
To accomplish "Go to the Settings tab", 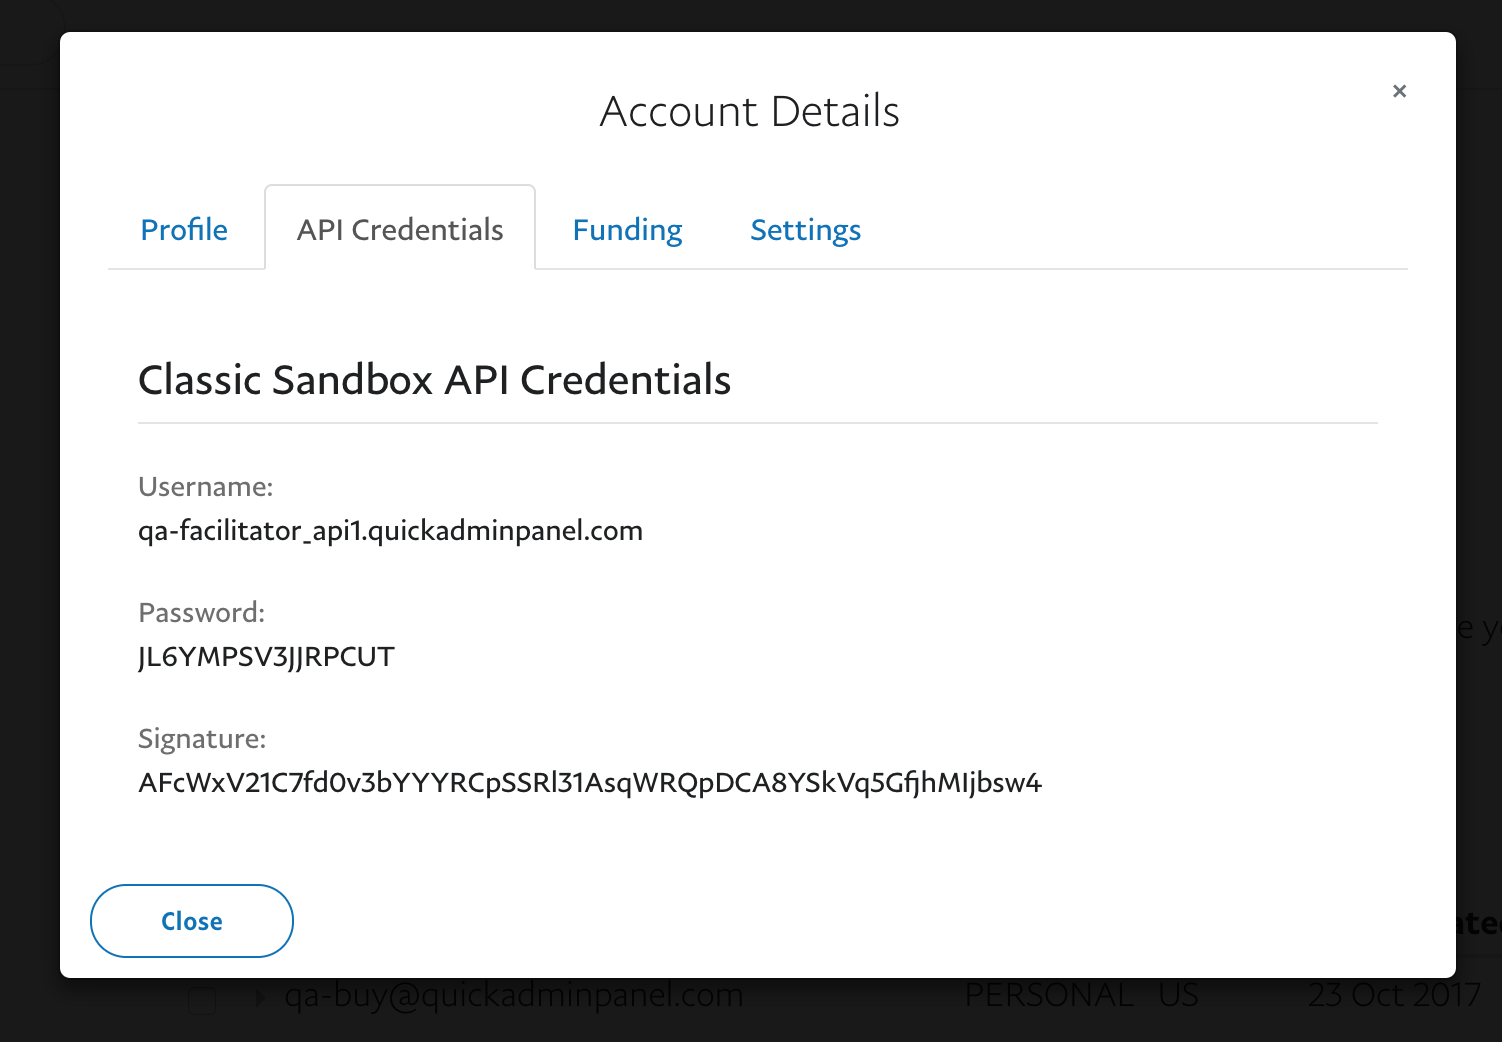I will tap(805, 229).
